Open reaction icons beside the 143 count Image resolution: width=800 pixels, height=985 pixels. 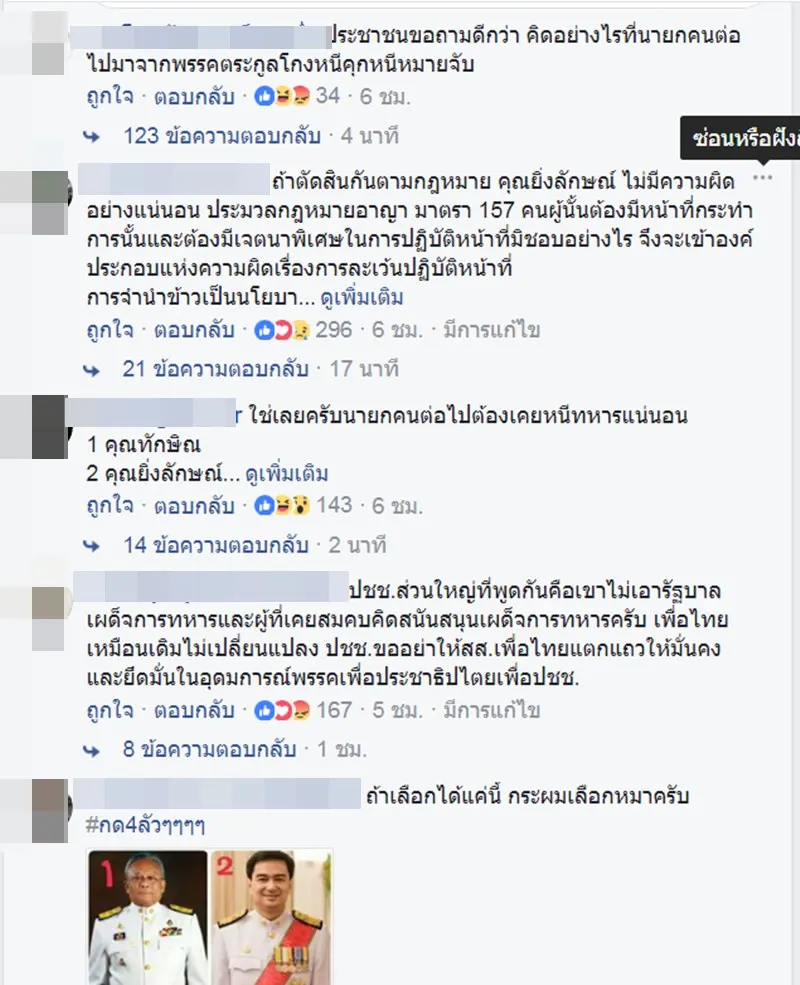point(283,505)
